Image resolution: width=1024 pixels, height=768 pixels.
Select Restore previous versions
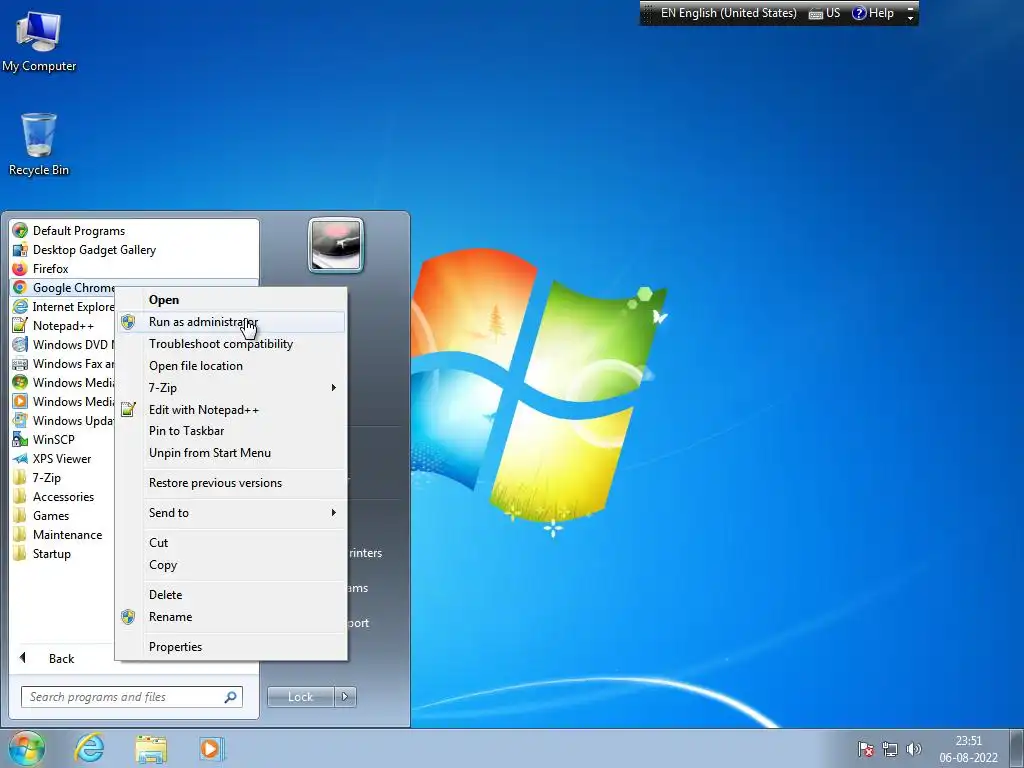tap(231, 483)
